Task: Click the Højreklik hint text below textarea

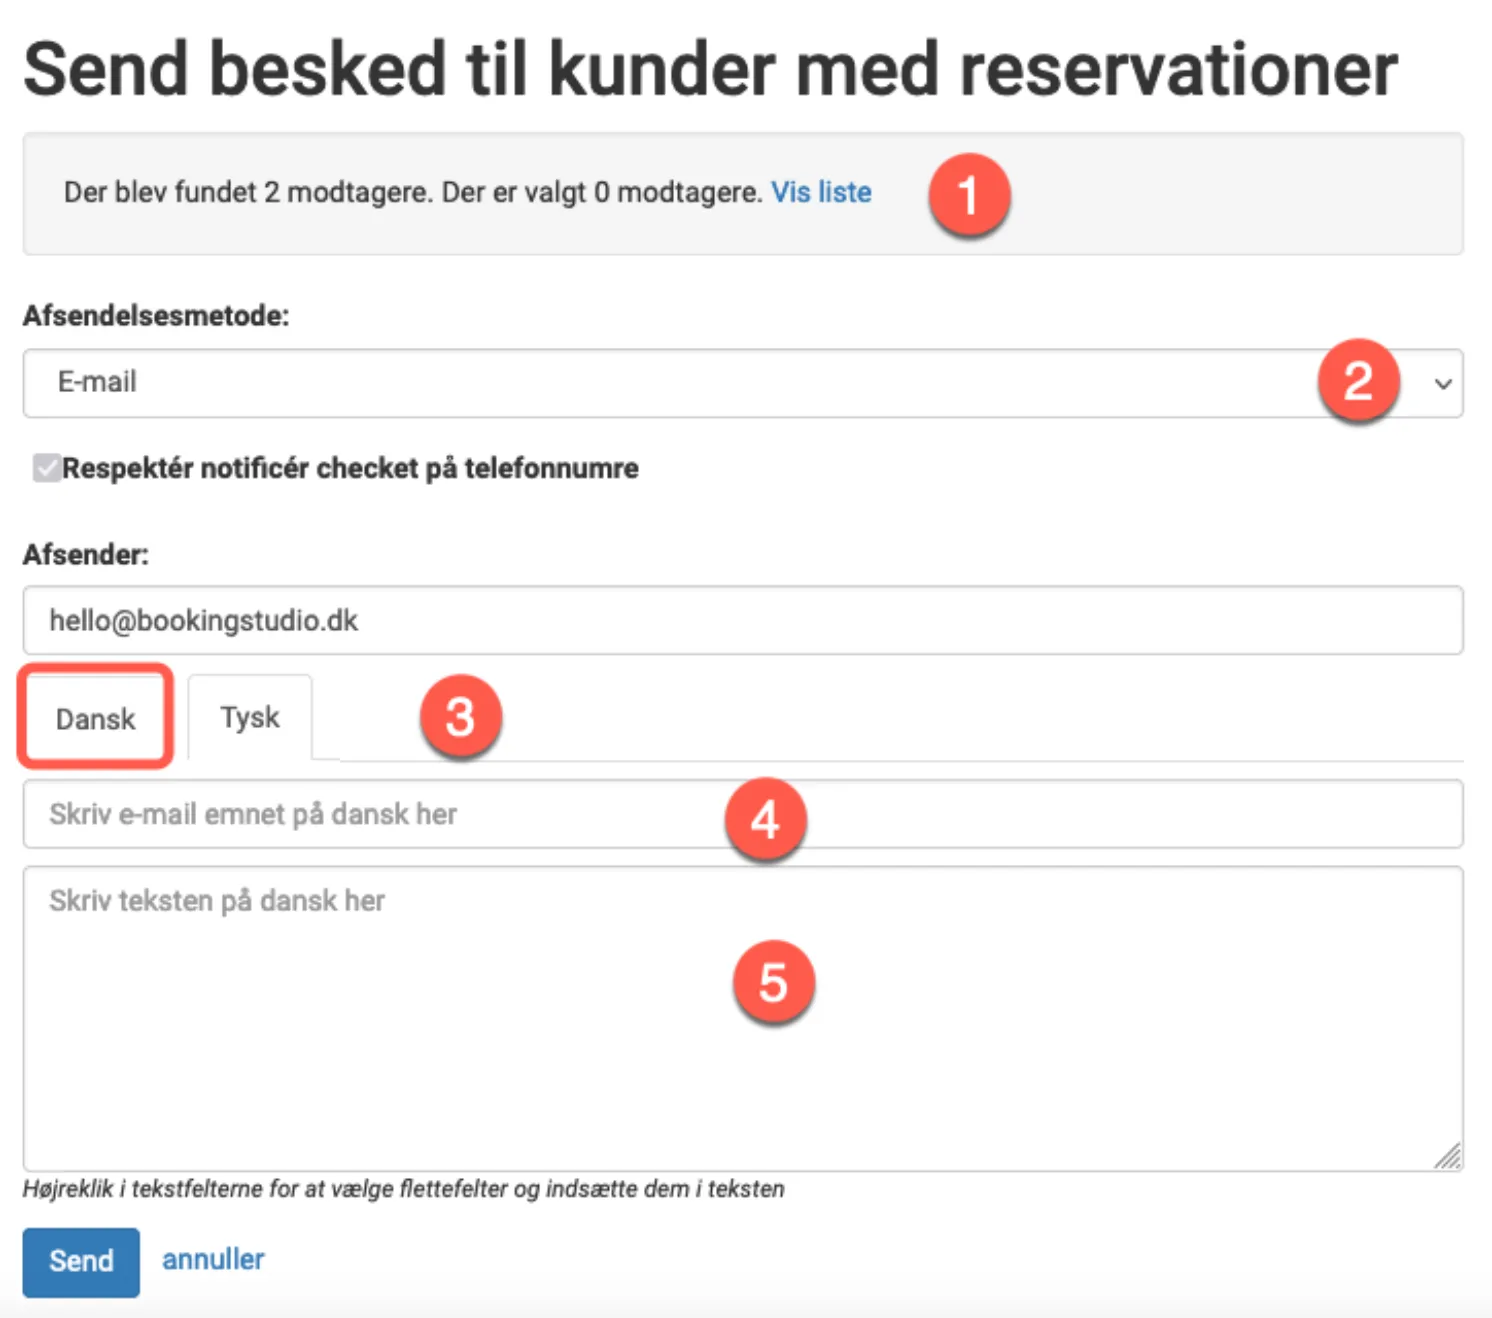Action: pos(403,1189)
